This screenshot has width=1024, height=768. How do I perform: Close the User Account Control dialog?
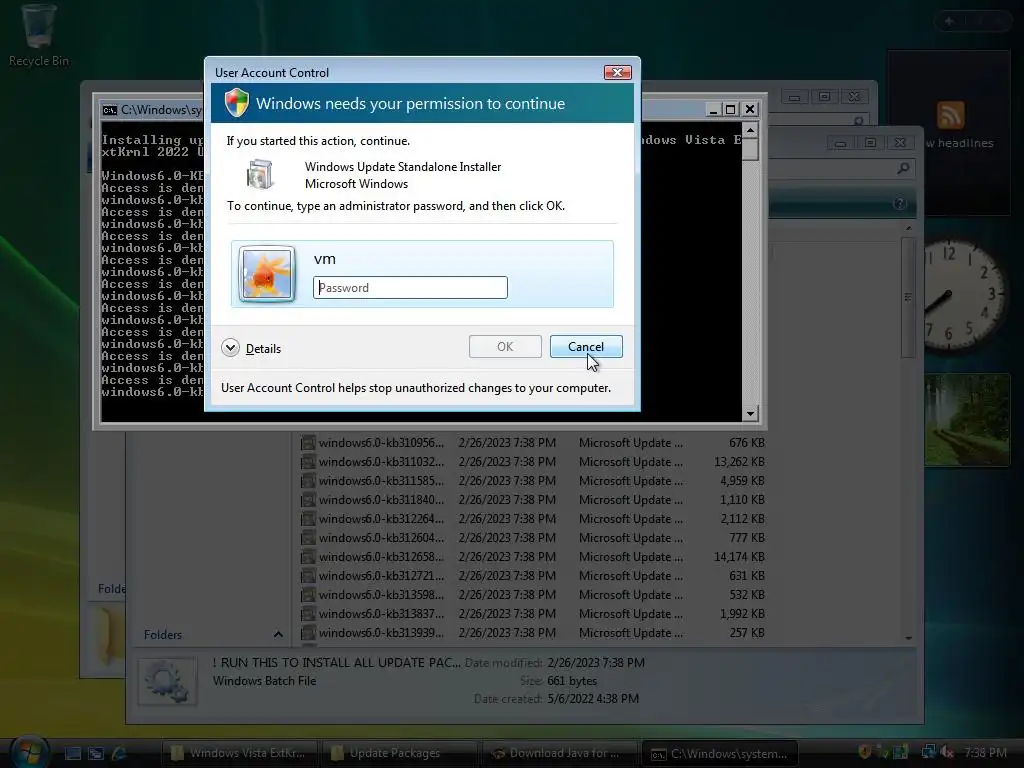(x=617, y=72)
